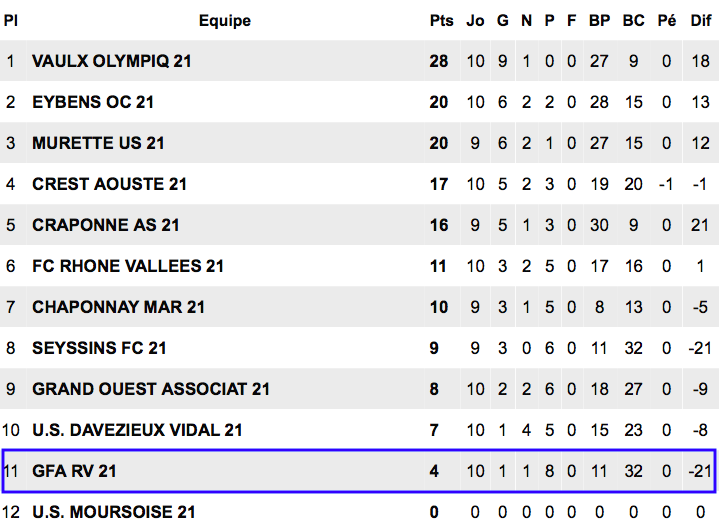Screen dimensions: 722x529
Task: Select U.S. DAVEZIEUX VIDAL 21 row
Action: 359,430
